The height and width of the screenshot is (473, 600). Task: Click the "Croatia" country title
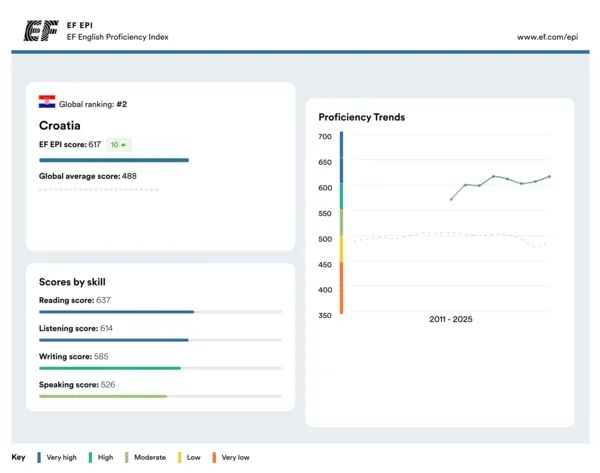tap(60, 126)
